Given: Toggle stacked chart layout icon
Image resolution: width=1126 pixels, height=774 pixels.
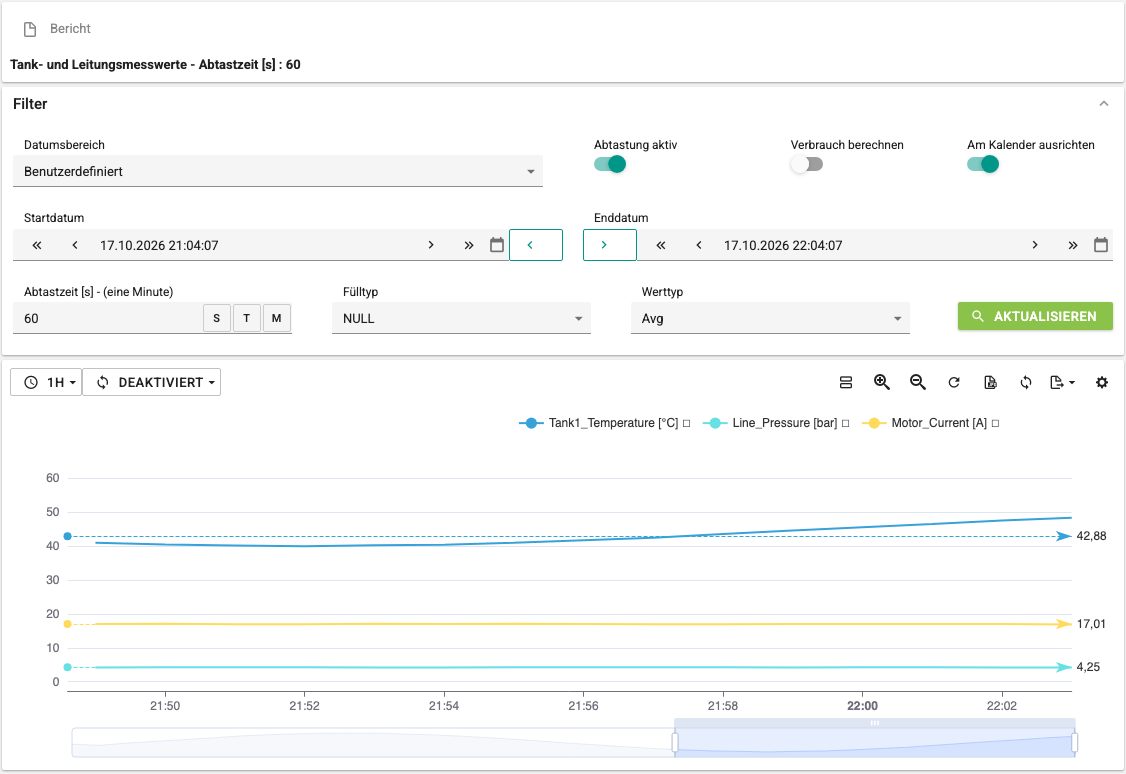Looking at the screenshot, I should click(846, 383).
